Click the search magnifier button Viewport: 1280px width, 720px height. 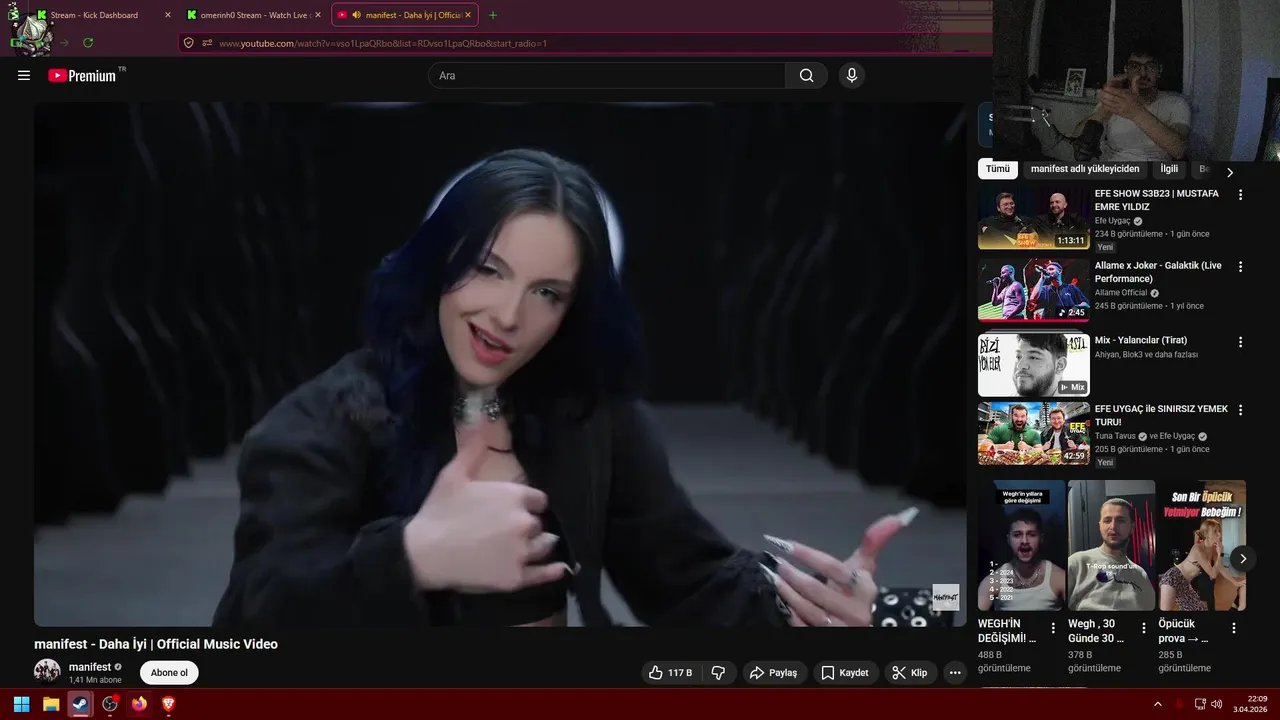pyautogui.click(x=806, y=75)
